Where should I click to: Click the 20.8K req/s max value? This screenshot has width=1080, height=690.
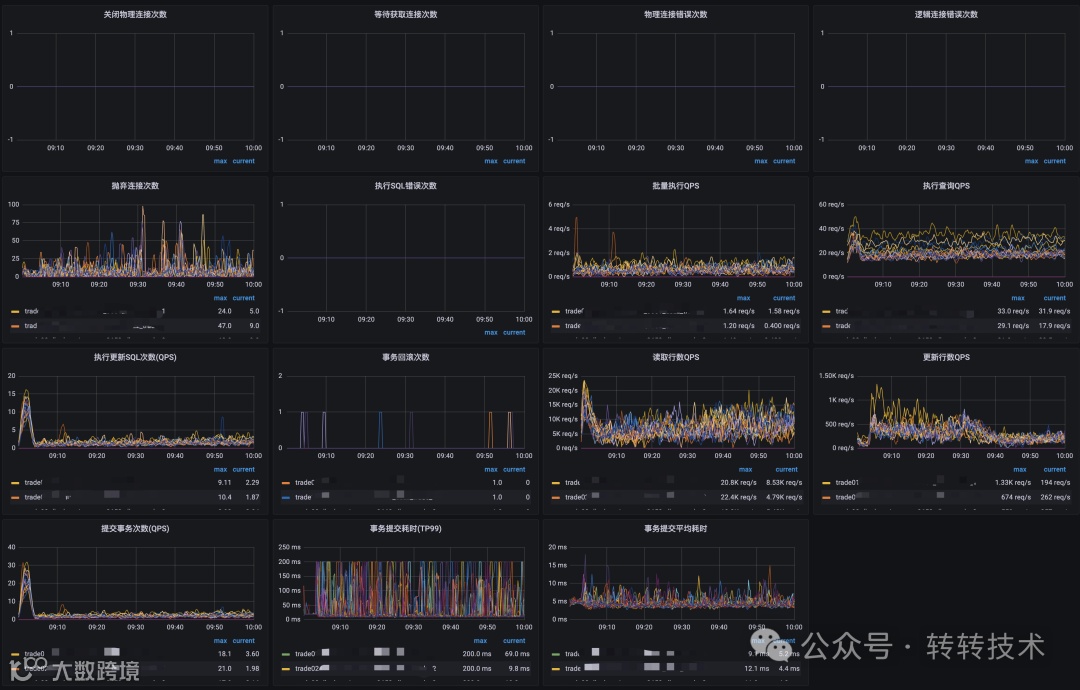tap(738, 483)
